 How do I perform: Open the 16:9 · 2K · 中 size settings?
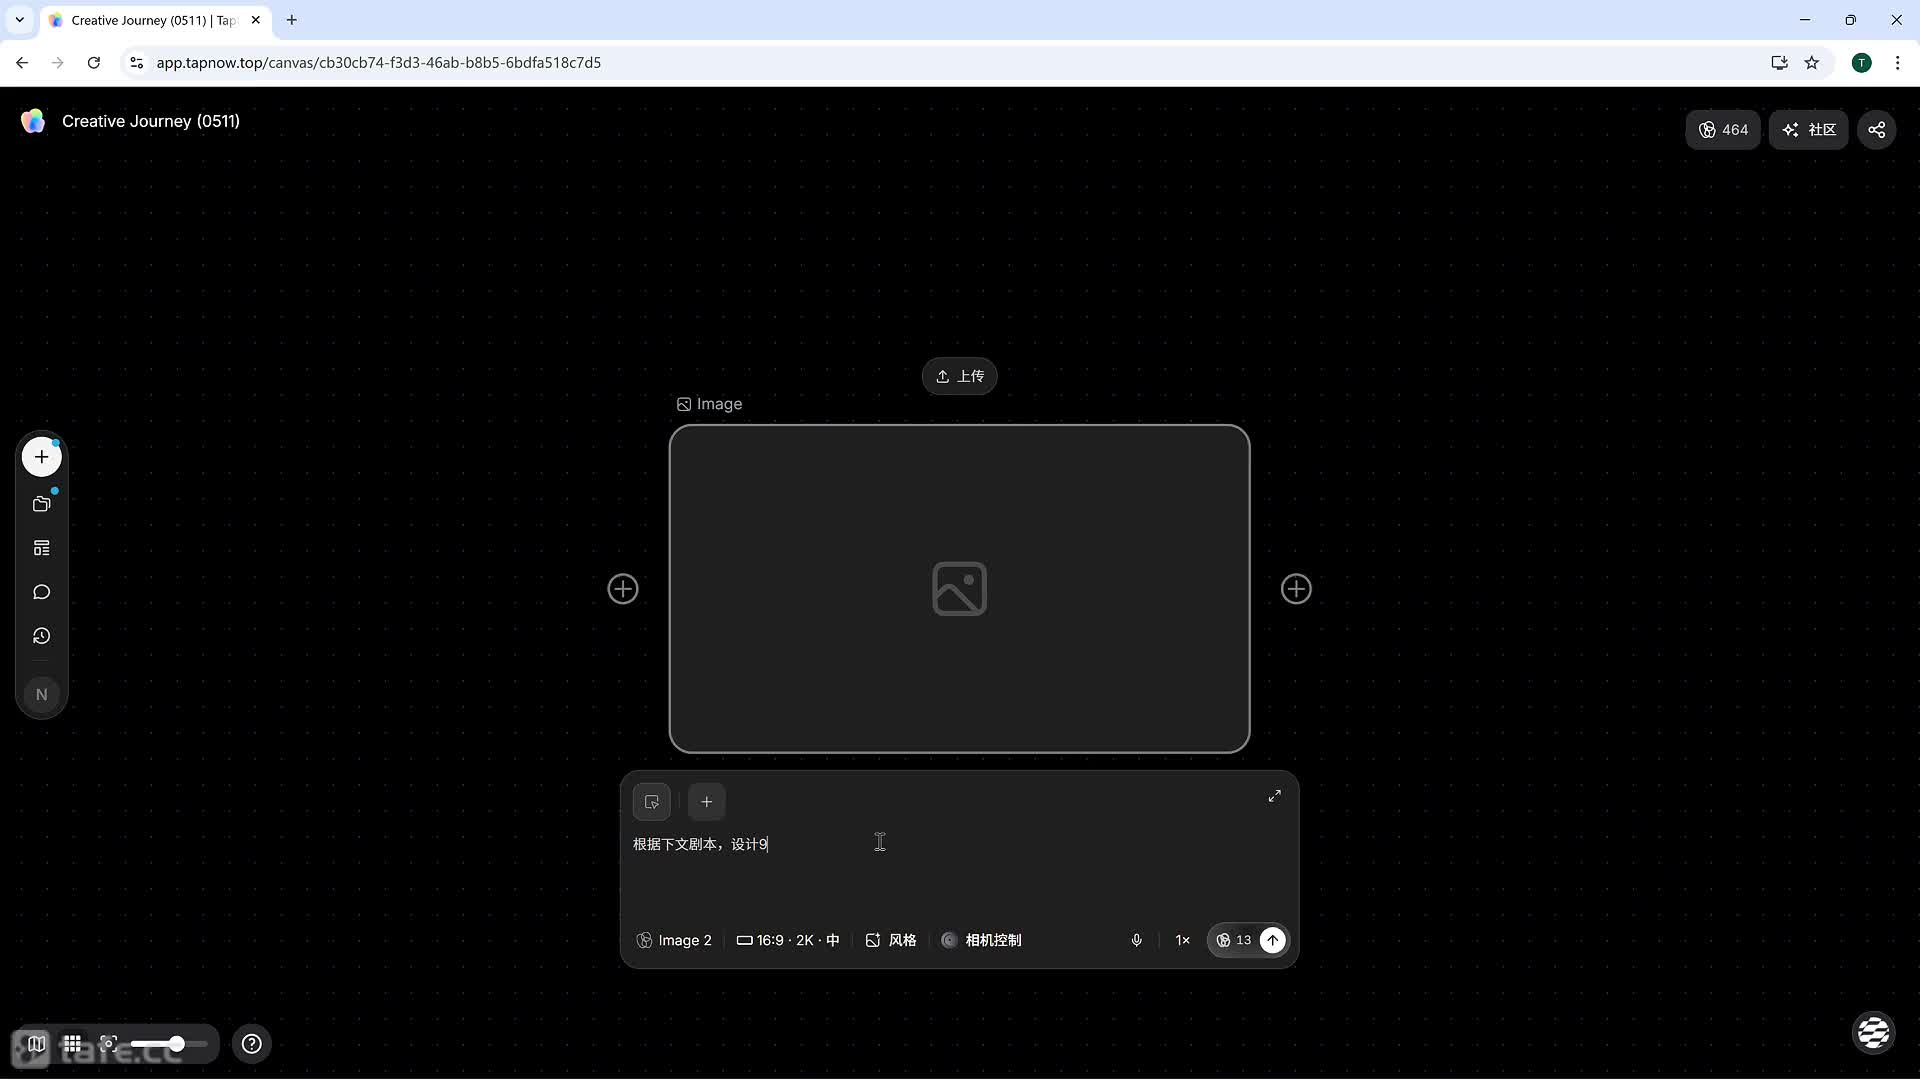click(788, 940)
